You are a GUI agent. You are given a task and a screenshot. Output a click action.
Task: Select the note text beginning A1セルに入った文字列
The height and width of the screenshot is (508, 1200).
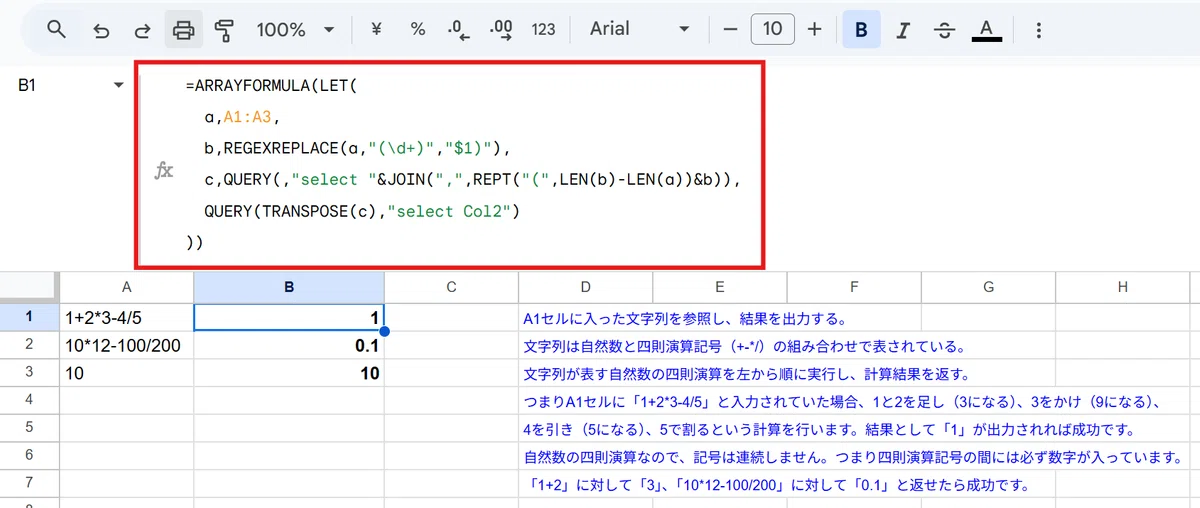pyautogui.click(x=686, y=320)
